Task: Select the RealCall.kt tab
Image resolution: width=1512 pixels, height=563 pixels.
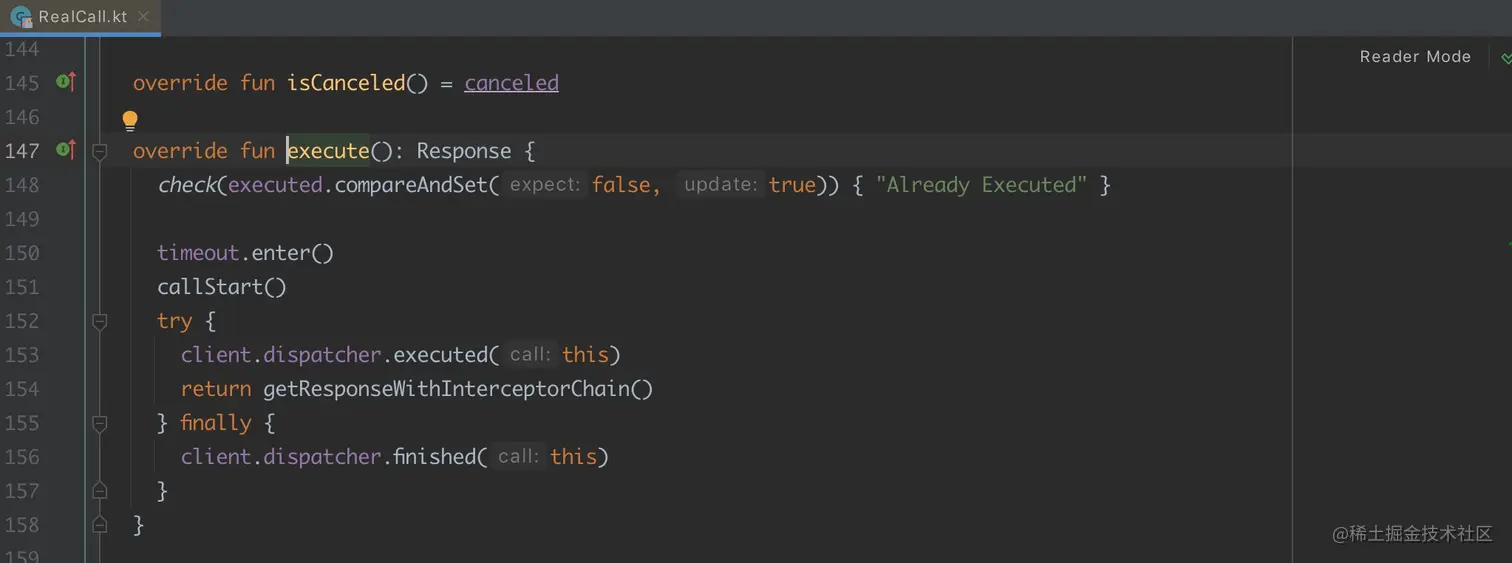Action: click(x=83, y=17)
